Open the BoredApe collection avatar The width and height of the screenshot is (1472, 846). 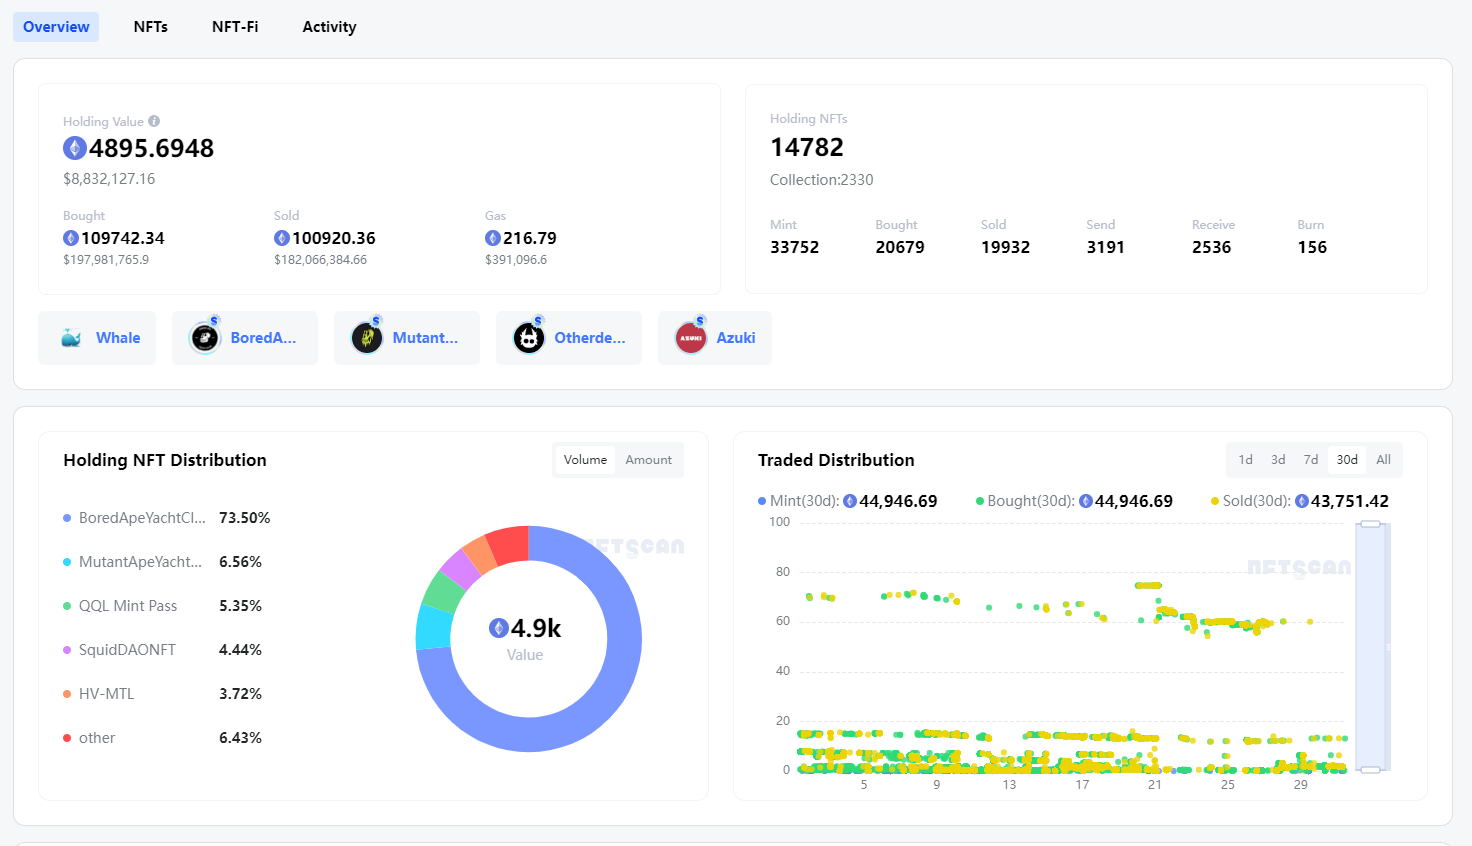point(205,338)
